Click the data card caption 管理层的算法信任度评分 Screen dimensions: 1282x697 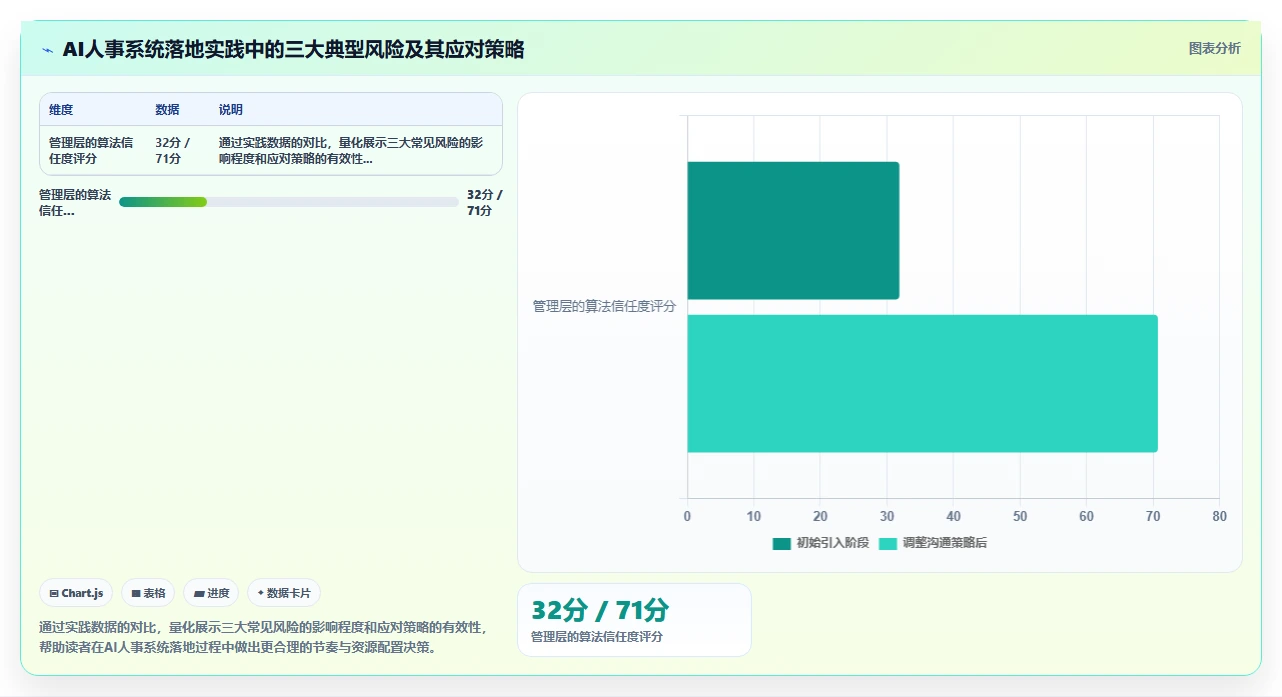[x=596, y=637]
